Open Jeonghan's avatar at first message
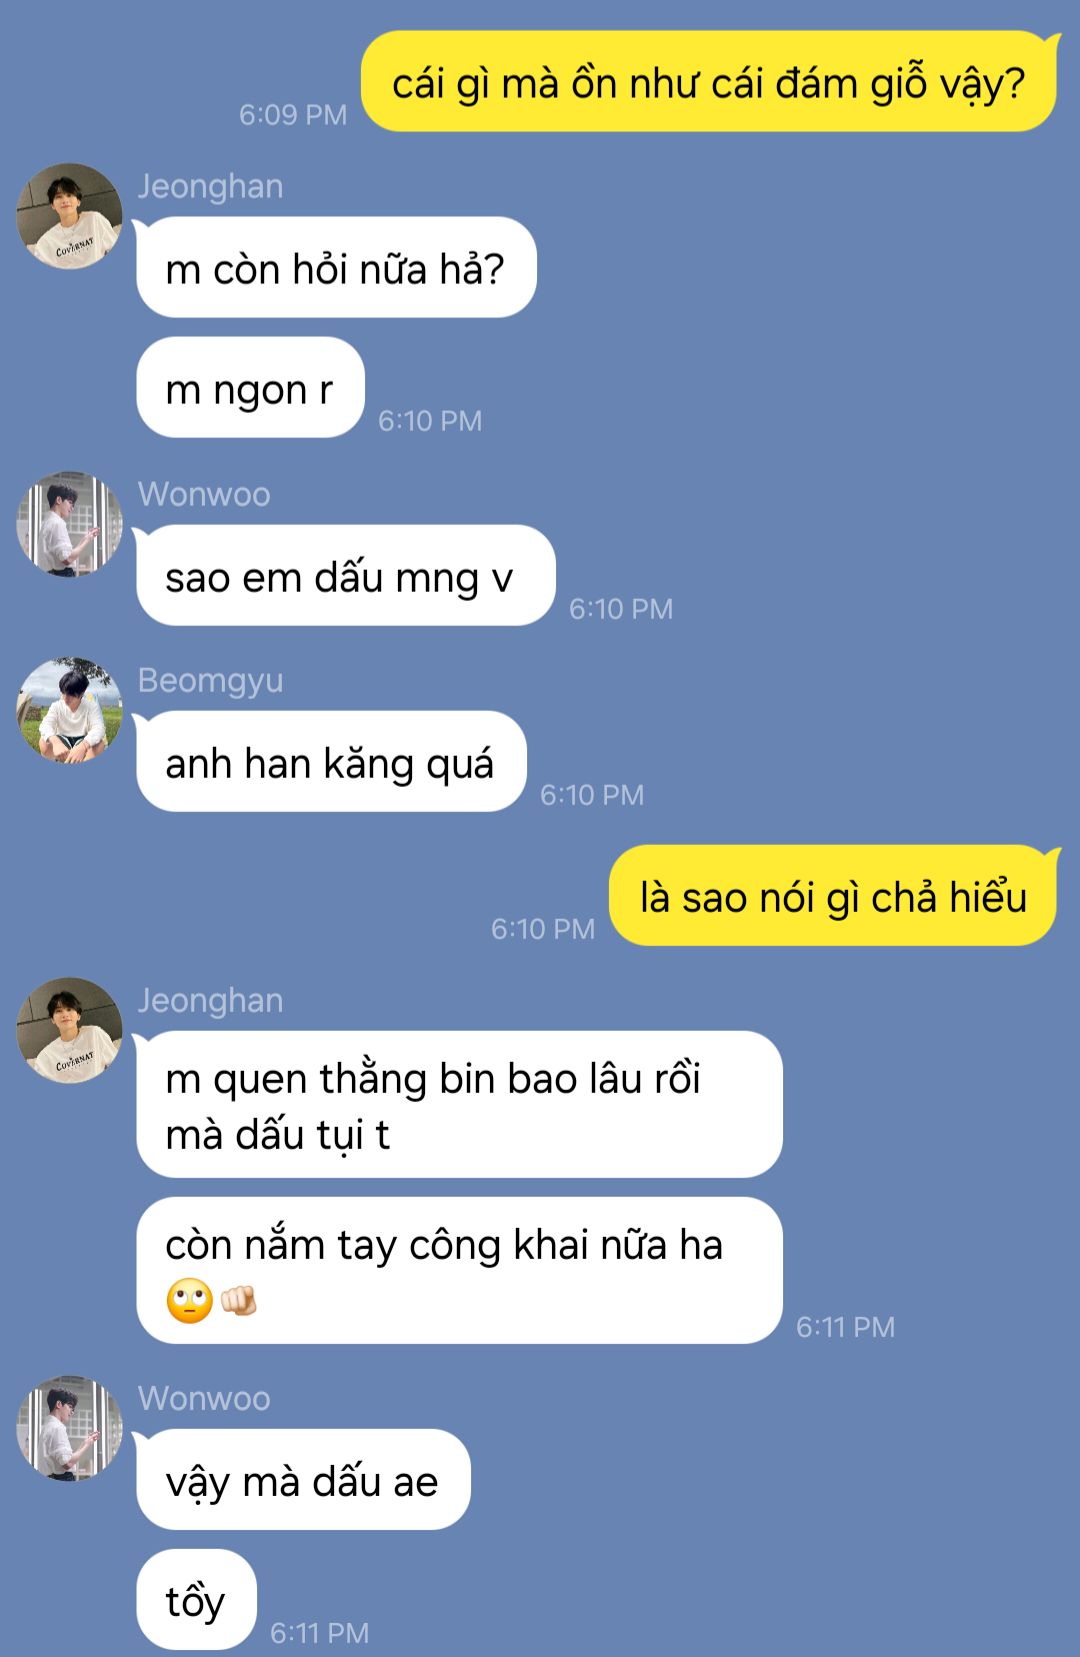Viewport: 1080px width, 1657px height. (x=69, y=216)
